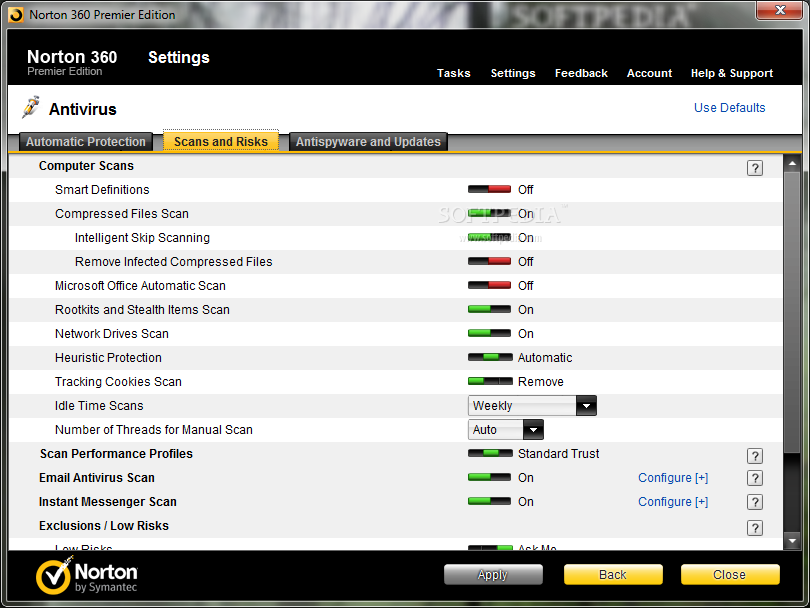This screenshot has width=810, height=608.
Task: Toggle Remove Infected Compressed Files switch
Action: click(x=489, y=261)
